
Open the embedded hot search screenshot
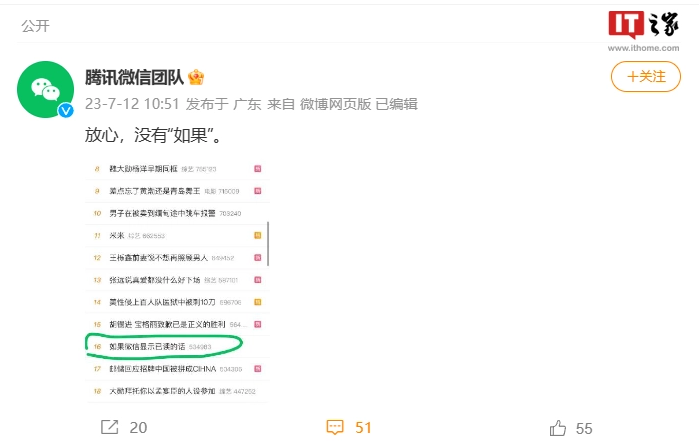tap(177, 280)
